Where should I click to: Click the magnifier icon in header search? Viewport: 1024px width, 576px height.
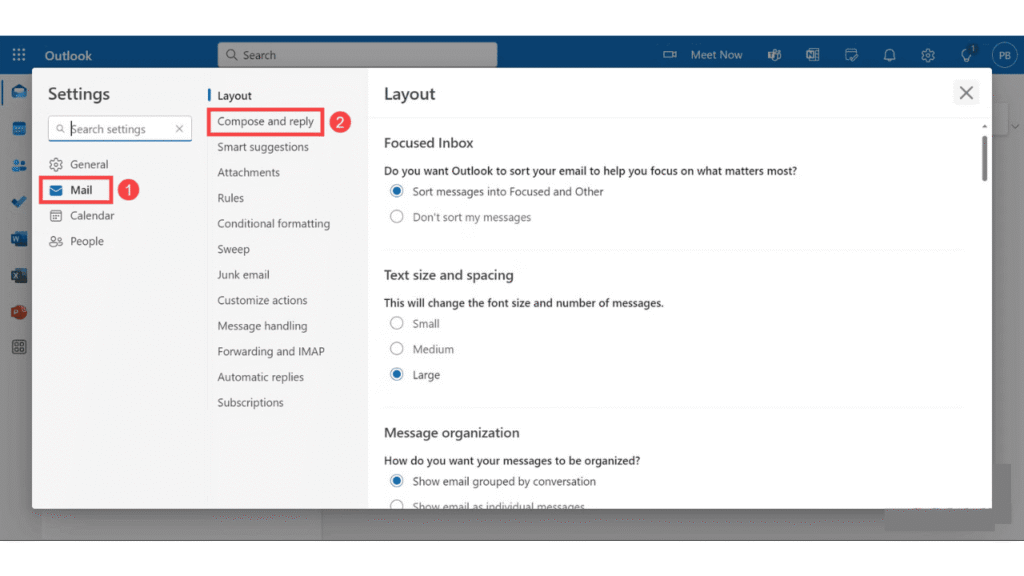click(x=231, y=55)
